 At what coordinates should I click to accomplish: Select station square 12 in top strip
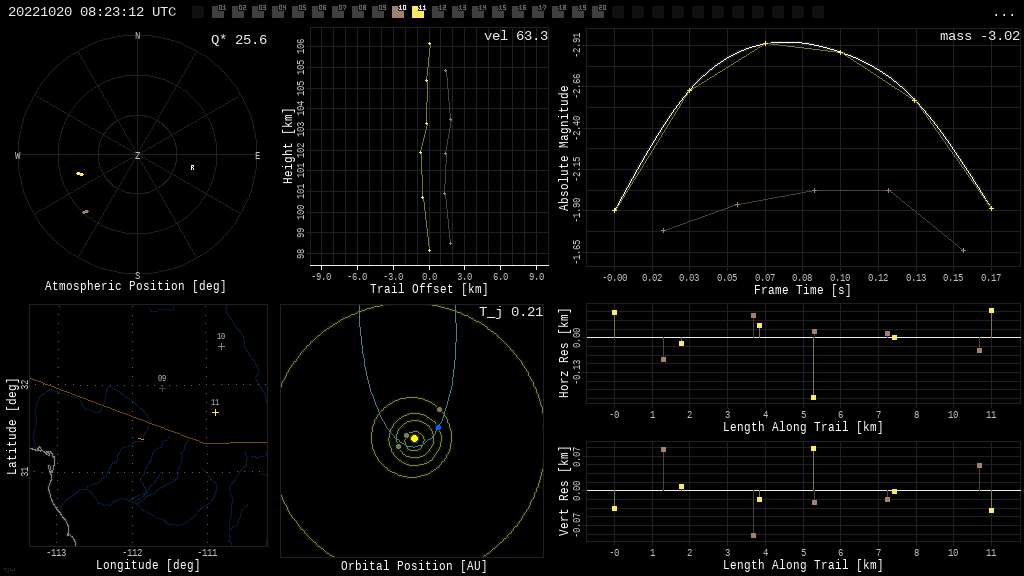438,12
